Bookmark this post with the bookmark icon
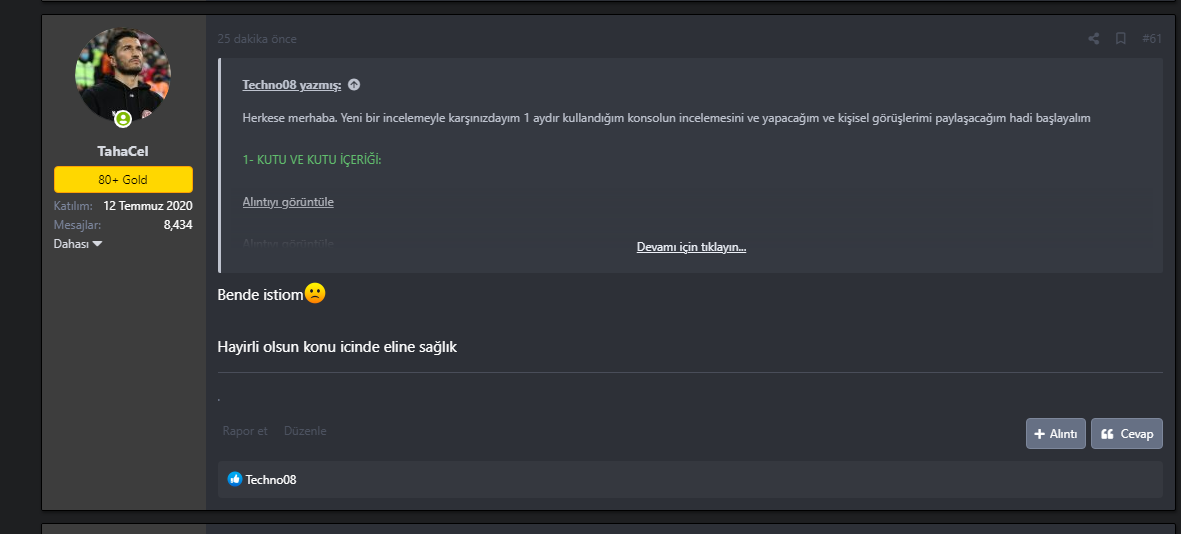1181x534 pixels. [x=1121, y=39]
